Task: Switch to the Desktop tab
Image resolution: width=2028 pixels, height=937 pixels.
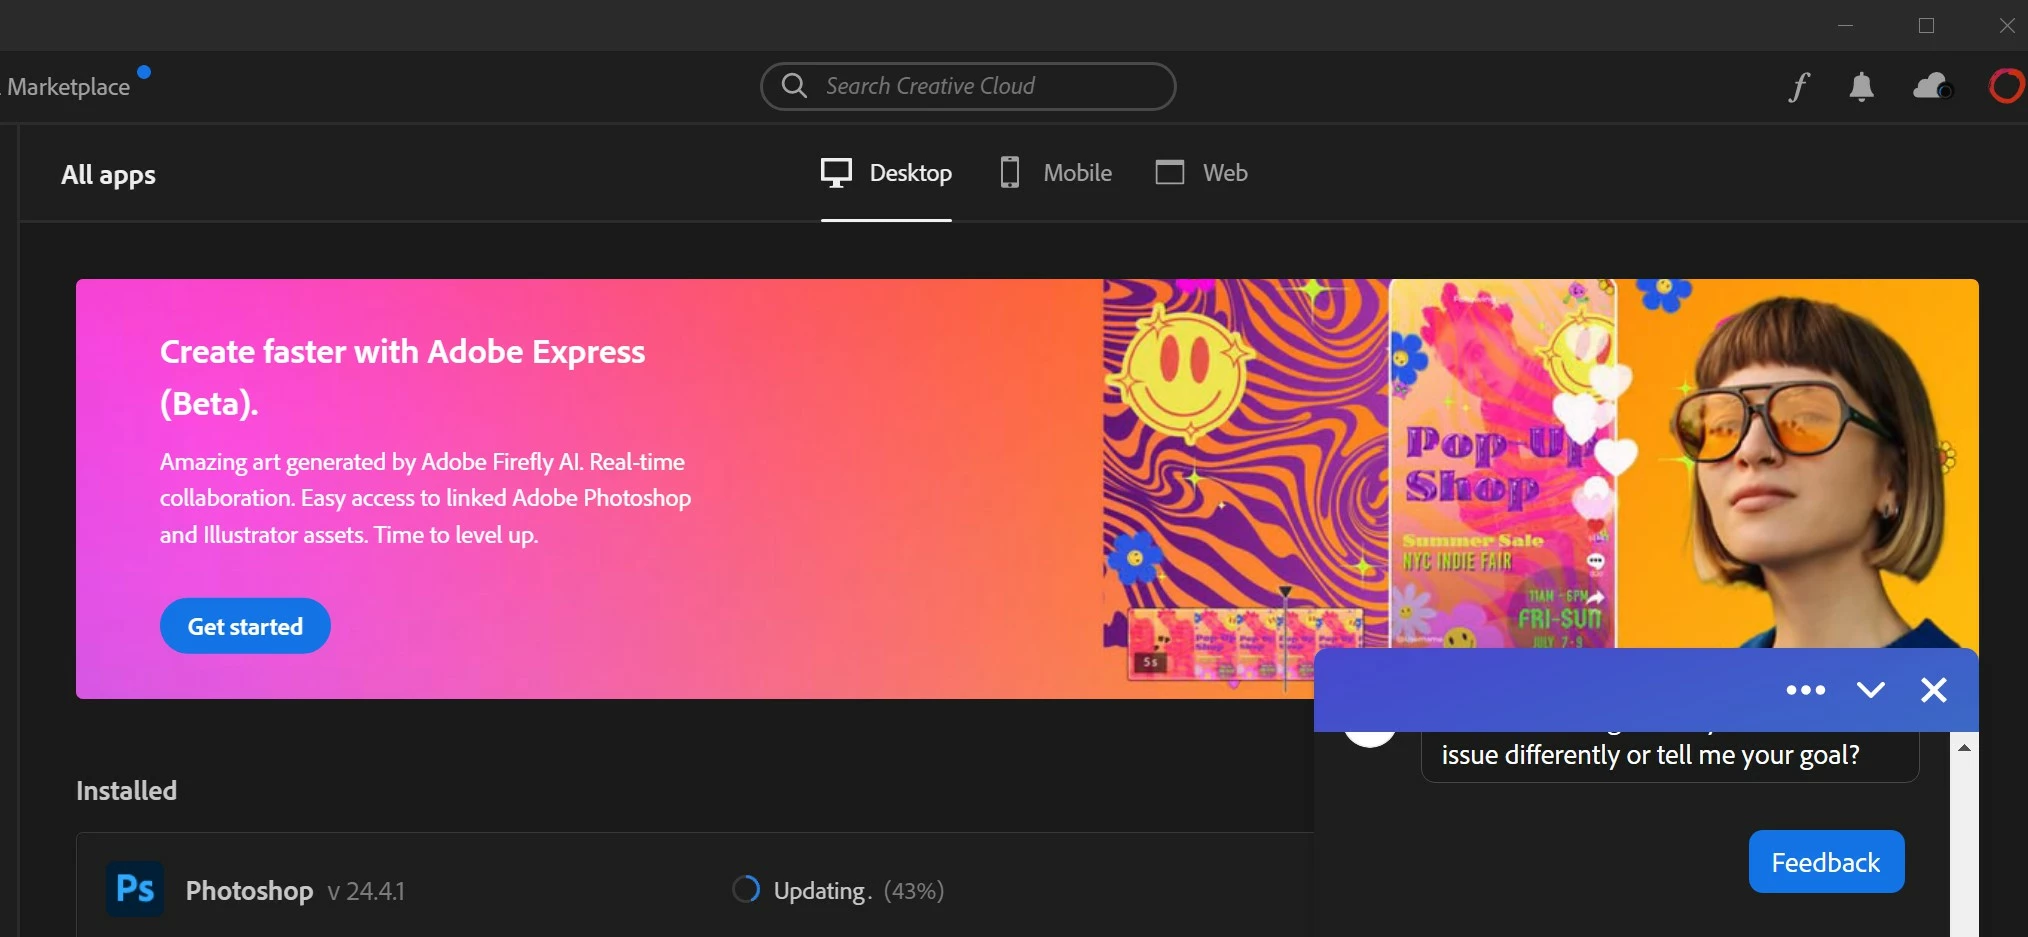Action: (x=886, y=173)
